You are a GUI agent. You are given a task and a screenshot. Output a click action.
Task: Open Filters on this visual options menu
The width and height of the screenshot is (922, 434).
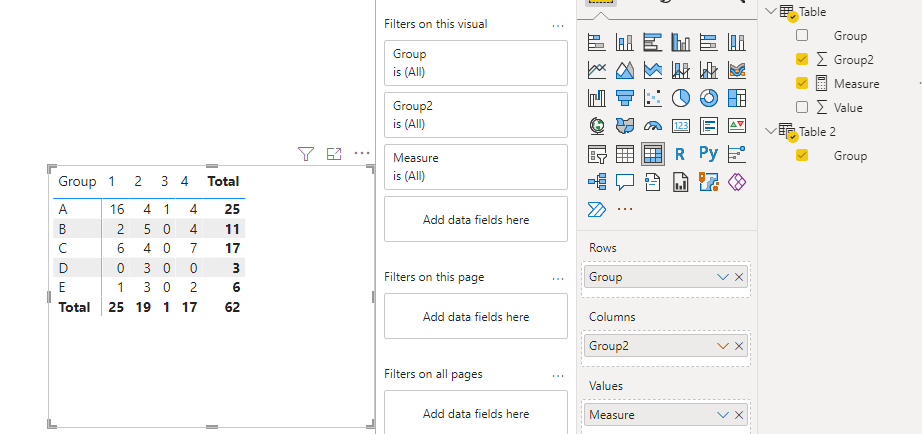[x=558, y=25]
